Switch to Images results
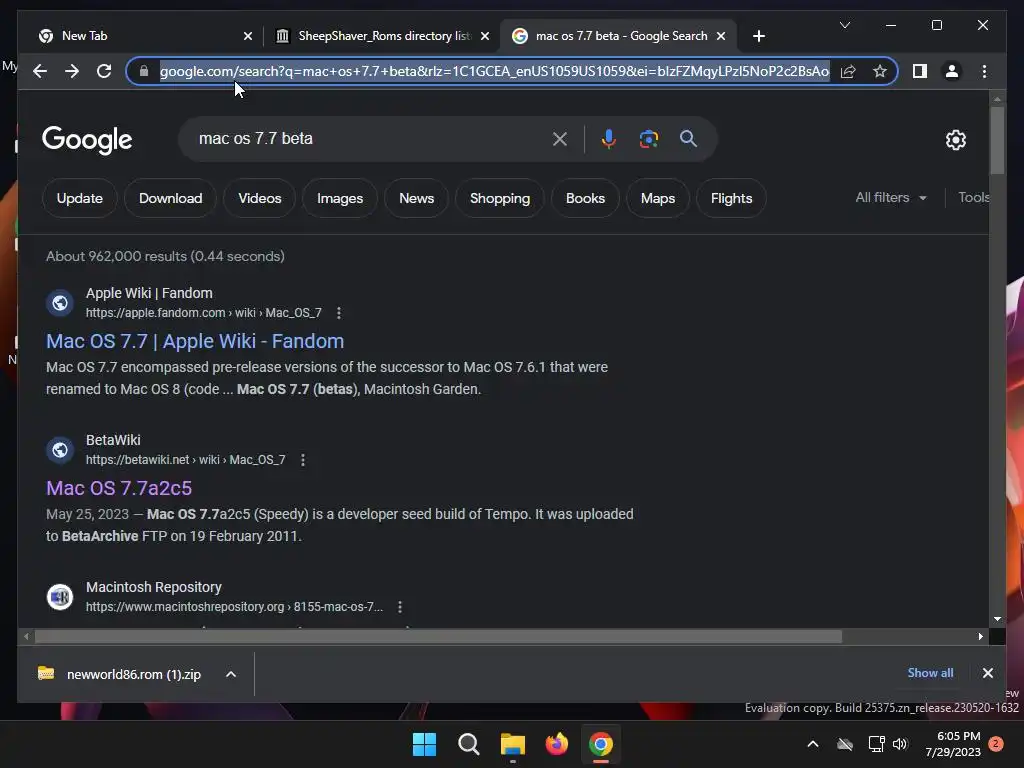The width and height of the screenshot is (1024, 768). [x=340, y=198]
